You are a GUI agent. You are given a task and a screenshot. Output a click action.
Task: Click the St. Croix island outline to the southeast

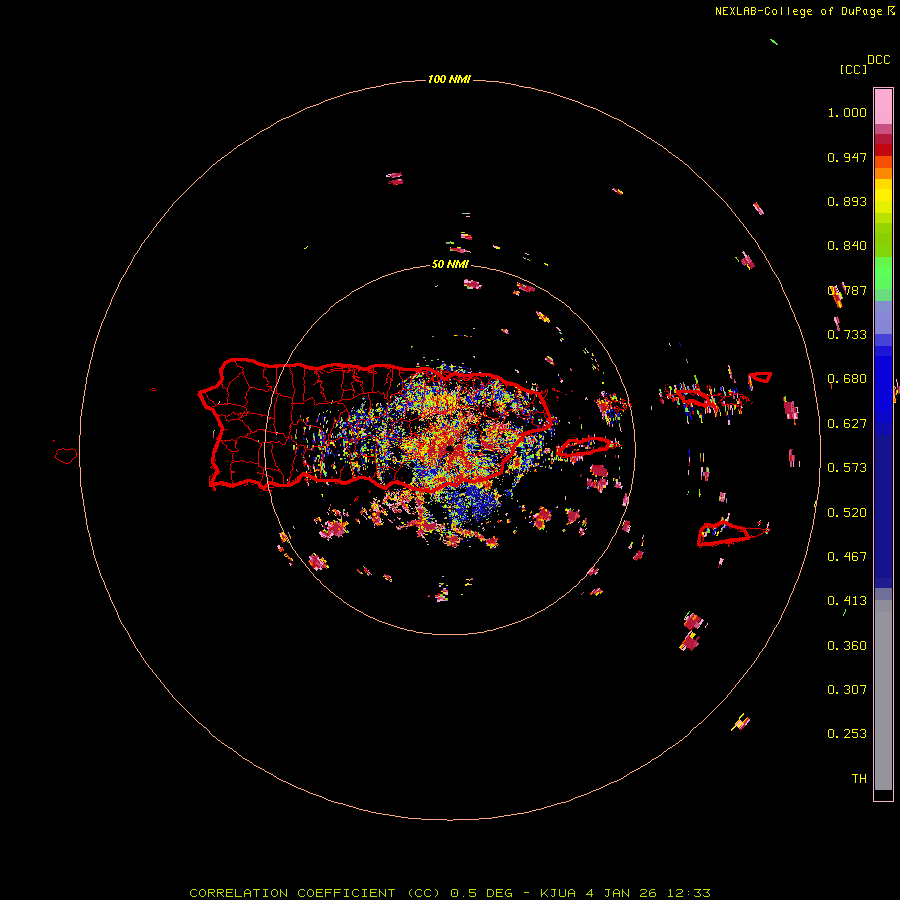tap(724, 534)
